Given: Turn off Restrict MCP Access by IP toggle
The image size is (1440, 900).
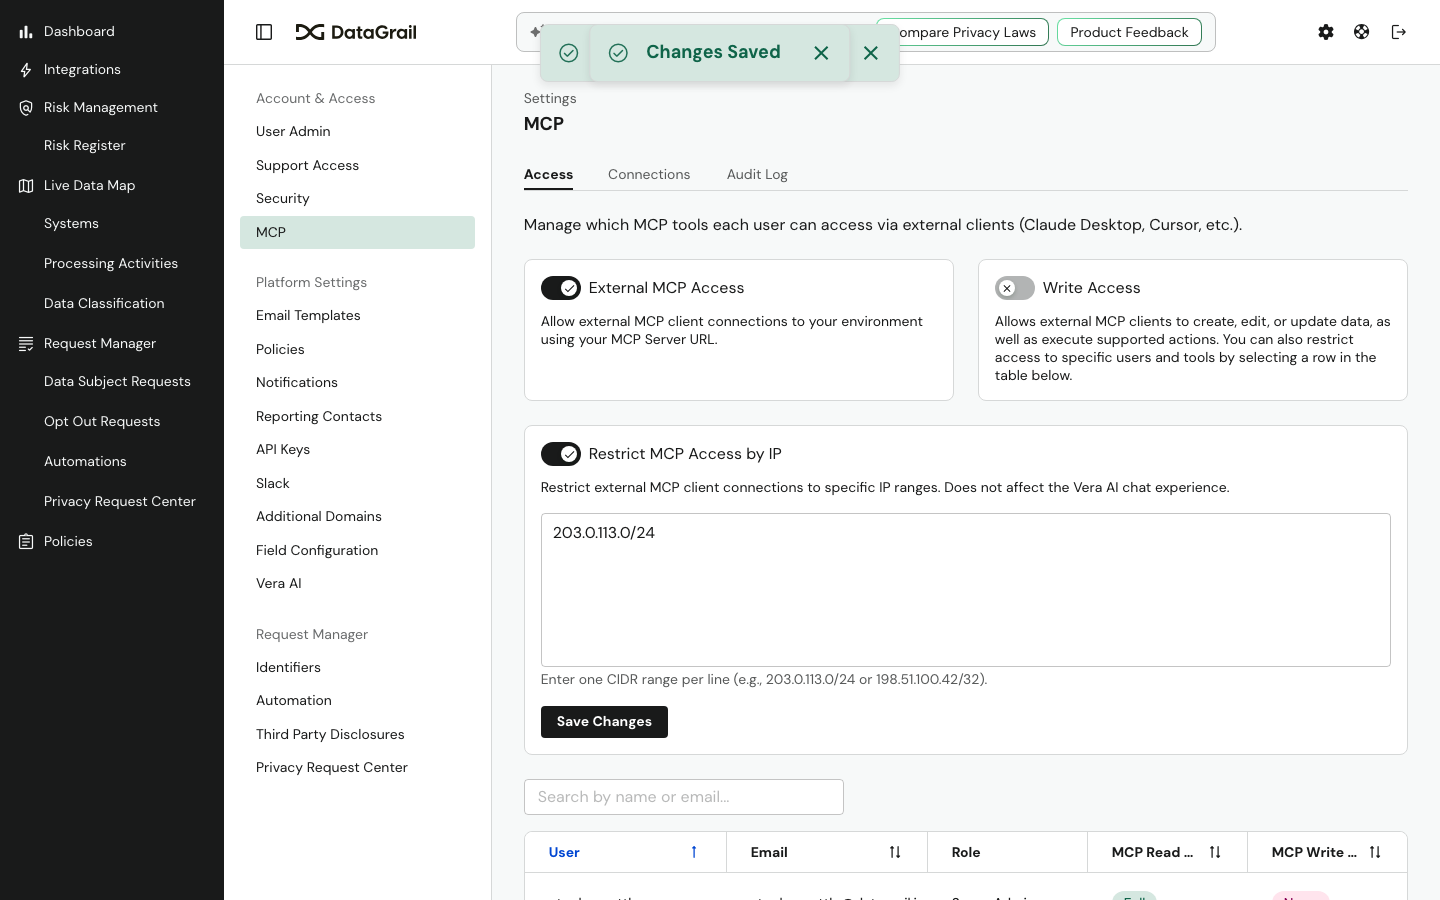Looking at the screenshot, I should [561, 454].
